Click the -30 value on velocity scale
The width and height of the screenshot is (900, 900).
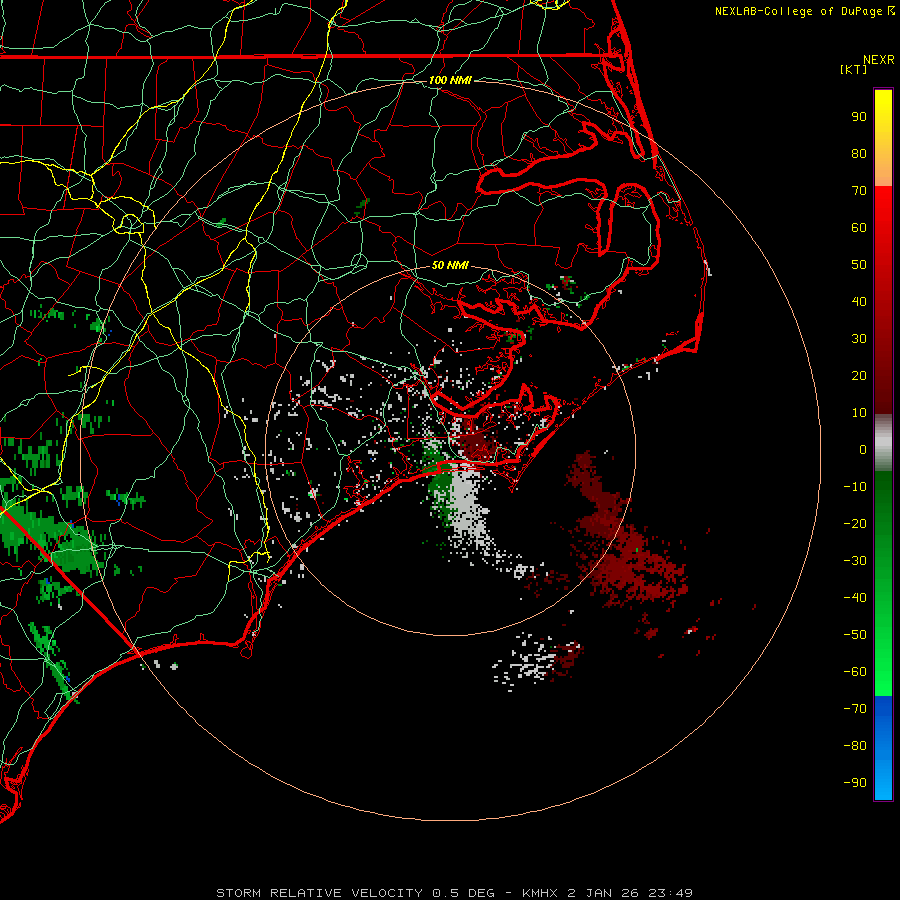pos(855,561)
